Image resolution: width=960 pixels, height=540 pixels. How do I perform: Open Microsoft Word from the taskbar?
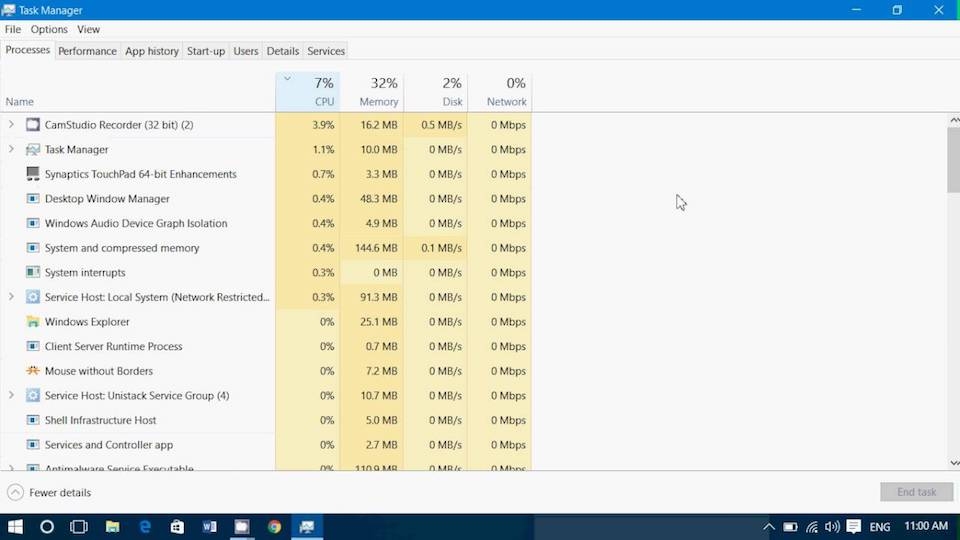pyautogui.click(x=209, y=527)
